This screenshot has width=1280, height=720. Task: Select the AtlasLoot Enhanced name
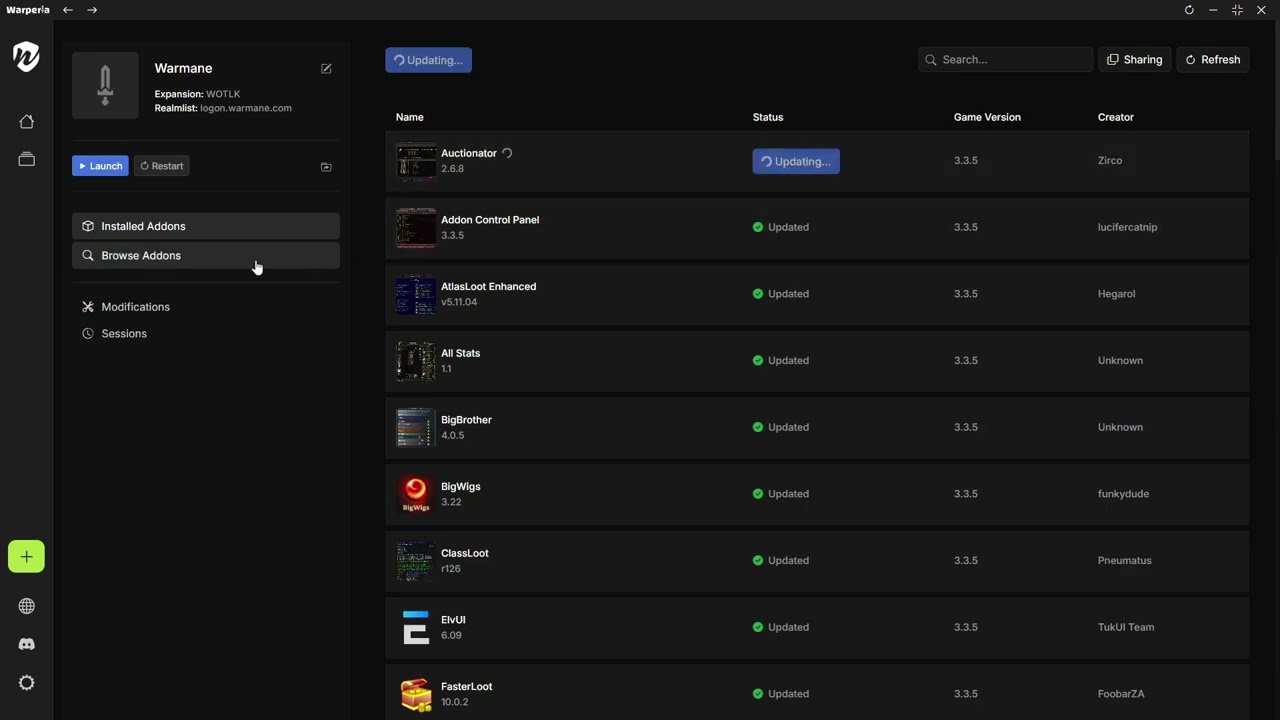pos(488,286)
